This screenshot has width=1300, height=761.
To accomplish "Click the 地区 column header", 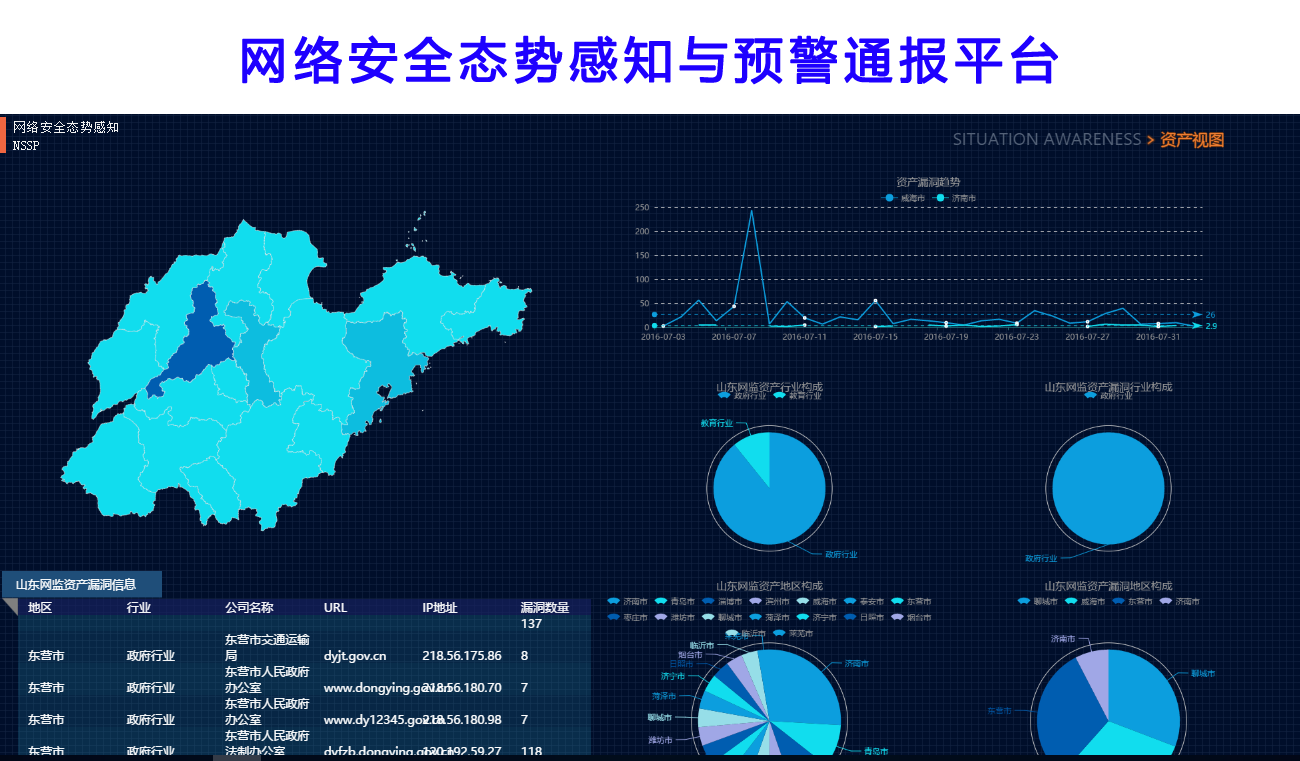I will [x=40, y=607].
